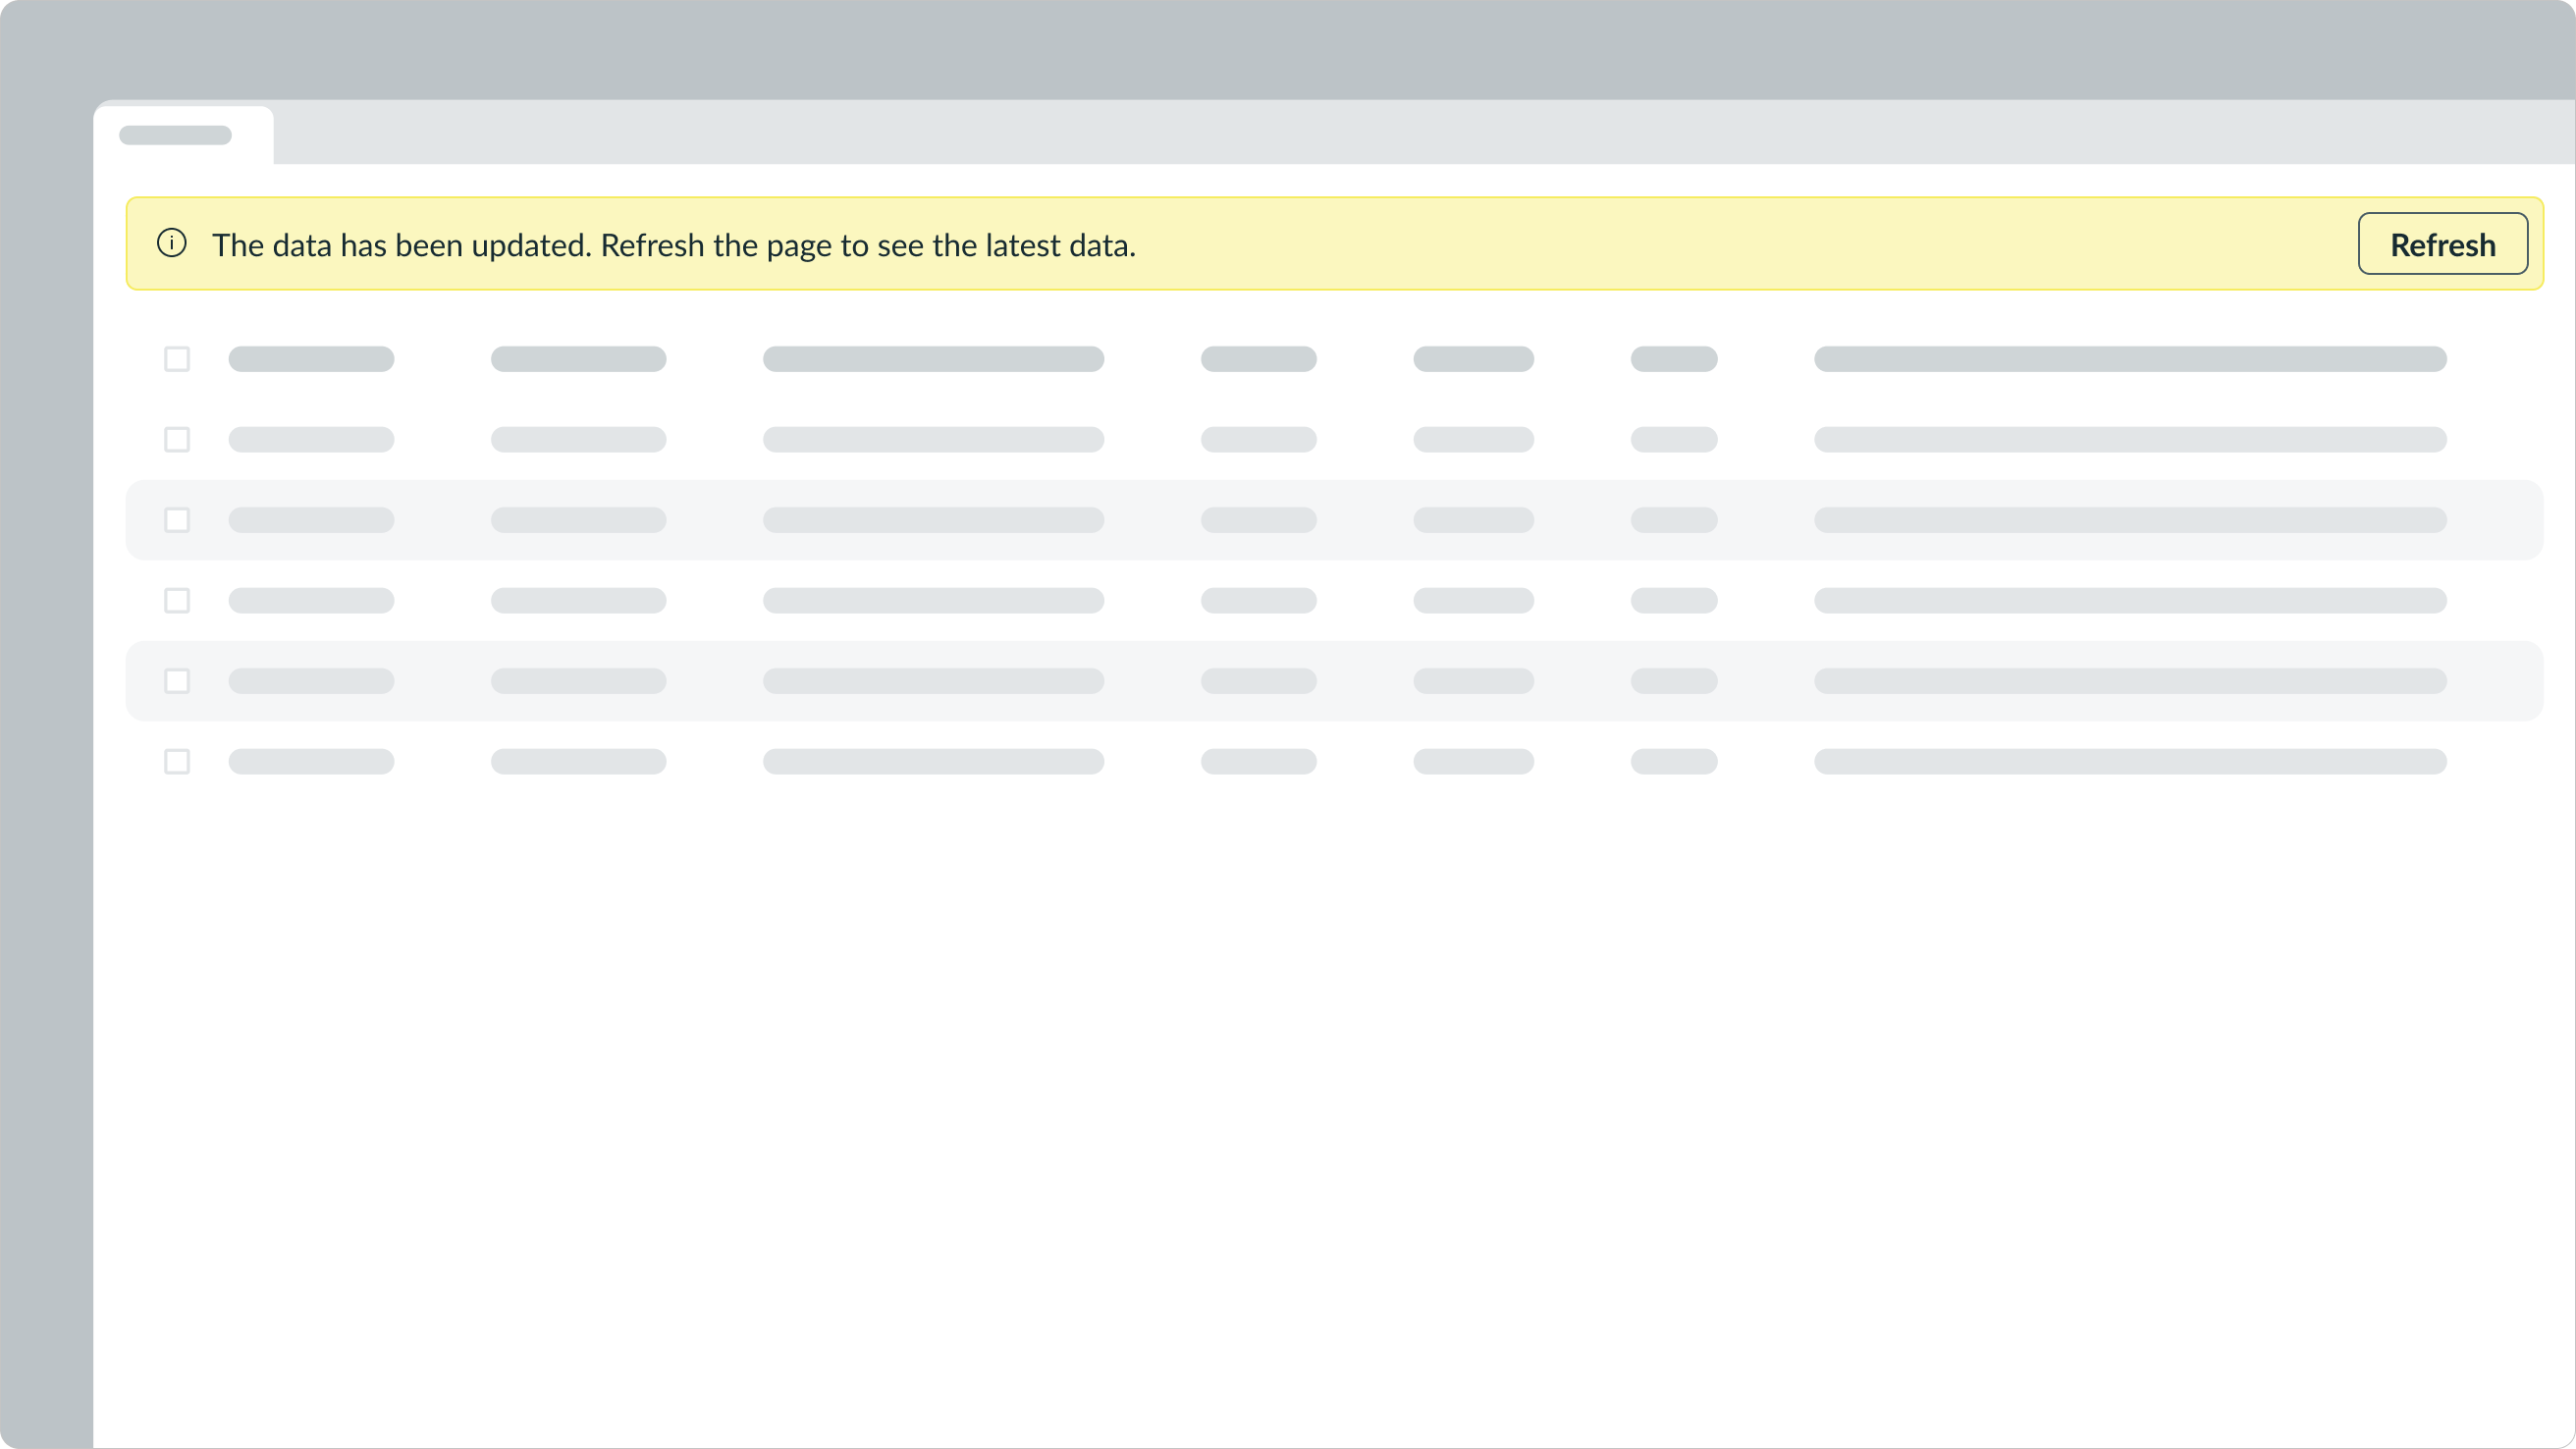Check the second row's checkbox

coord(177,440)
